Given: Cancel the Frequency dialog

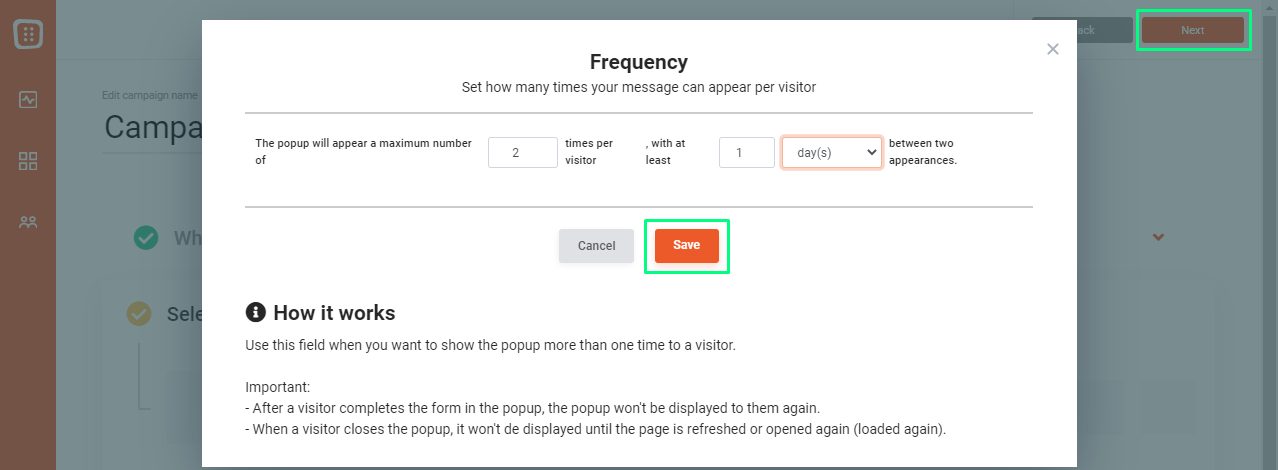Looking at the screenshot, I should point(596,246).
